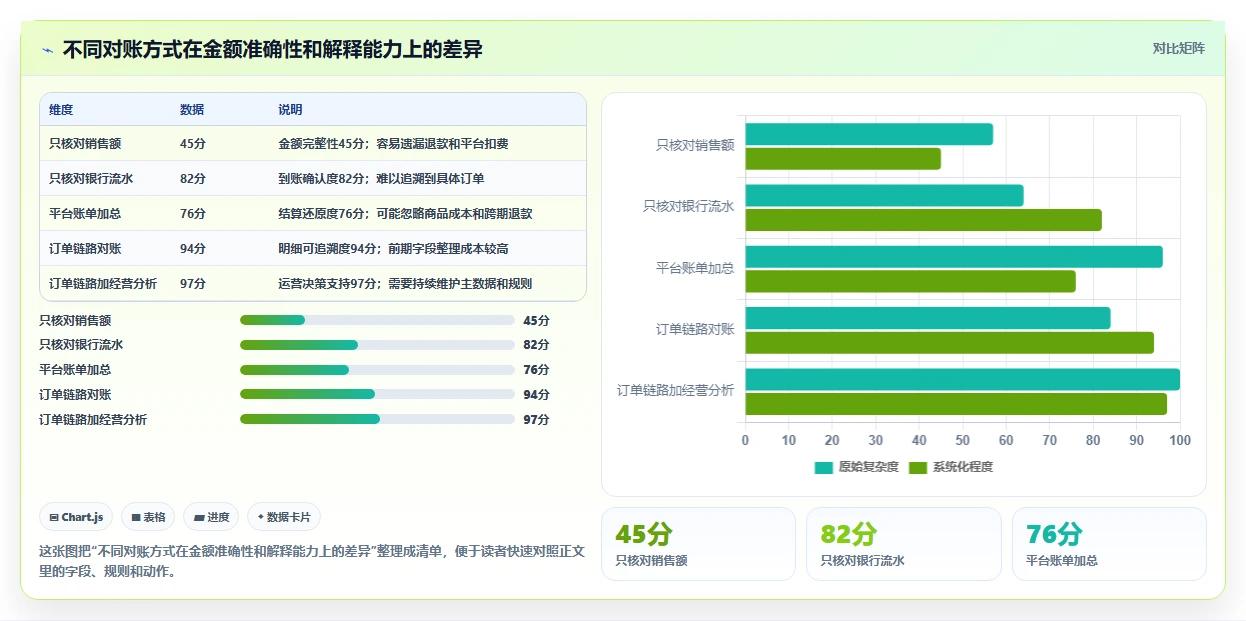Click the 45分 cell in the table

pos(193,144)
